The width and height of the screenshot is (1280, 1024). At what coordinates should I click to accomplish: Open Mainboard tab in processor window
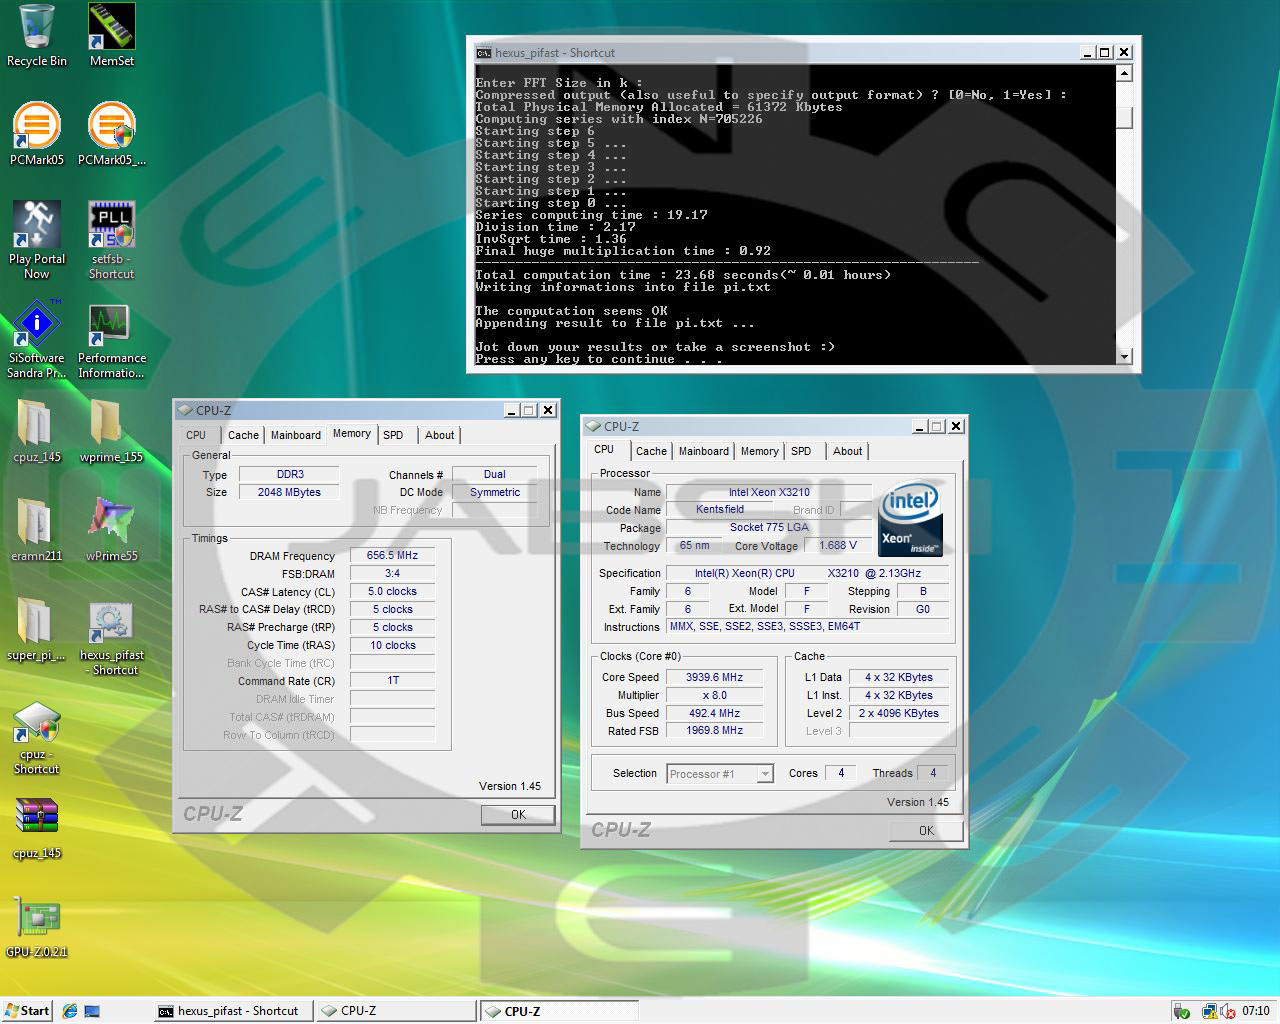tap(704, 451)
